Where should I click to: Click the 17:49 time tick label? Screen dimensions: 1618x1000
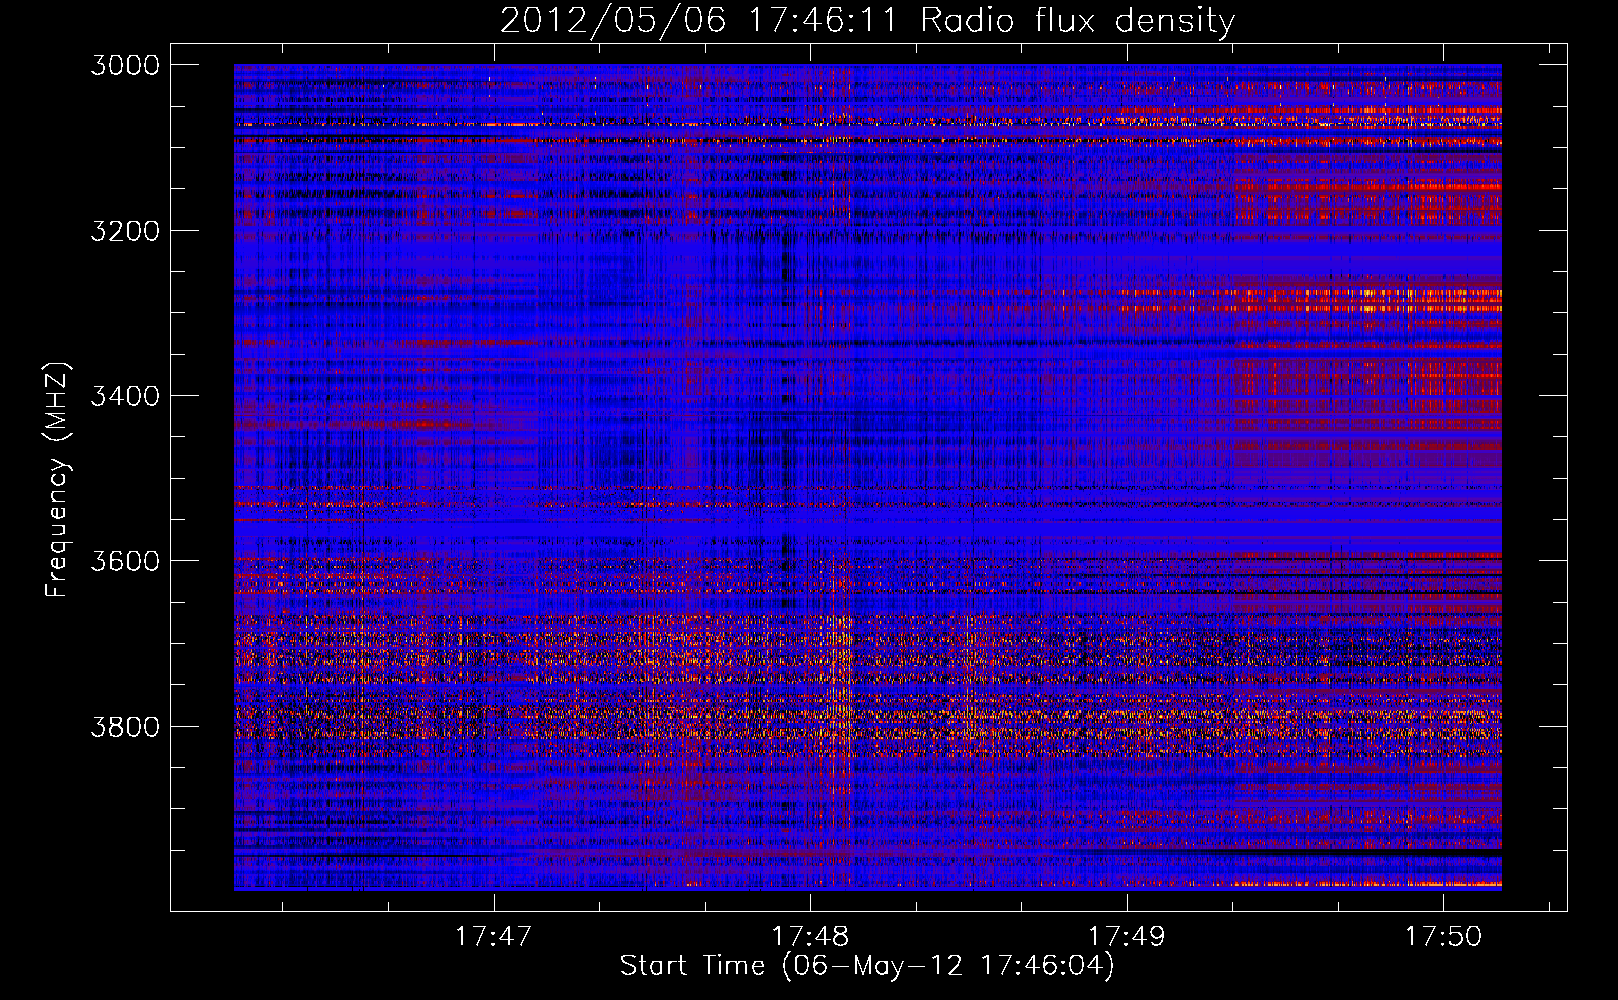pos(1127,936)
